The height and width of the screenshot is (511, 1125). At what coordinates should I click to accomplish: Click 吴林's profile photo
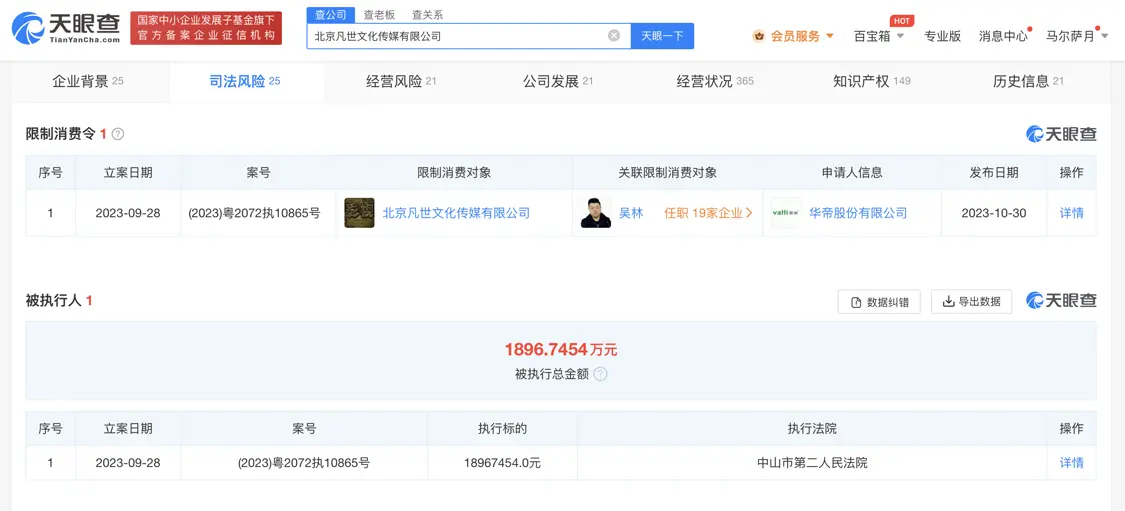(x=596, y=213)
